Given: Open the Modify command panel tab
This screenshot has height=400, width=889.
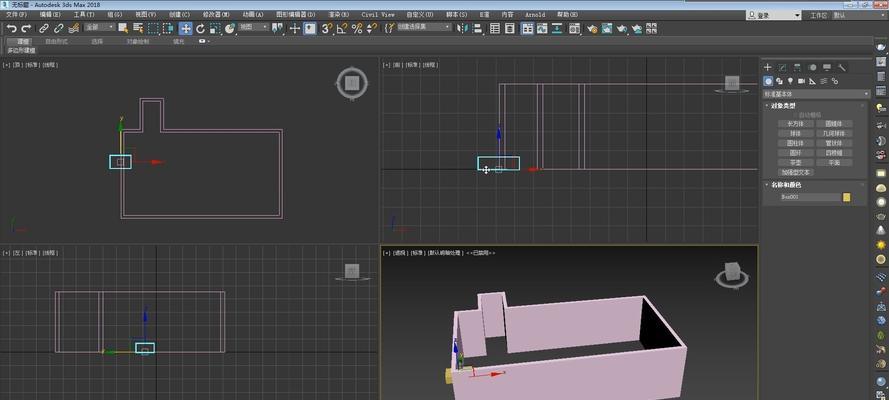Looking at the screenshot, I should 782,67.
